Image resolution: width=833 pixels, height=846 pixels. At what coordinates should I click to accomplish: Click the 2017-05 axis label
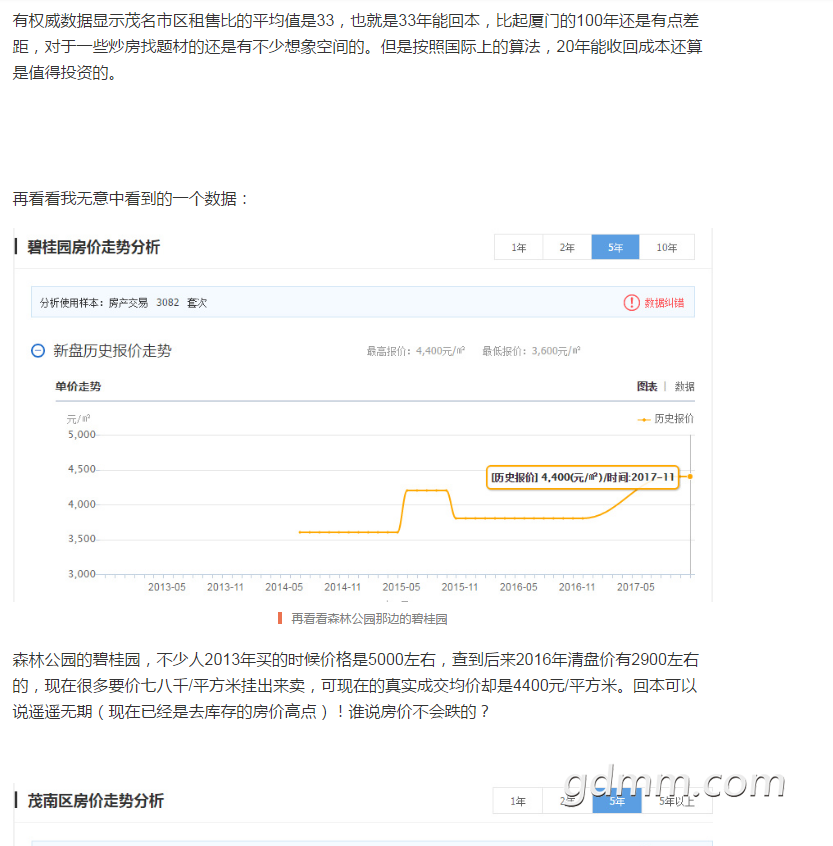click(x=636, y=587)
